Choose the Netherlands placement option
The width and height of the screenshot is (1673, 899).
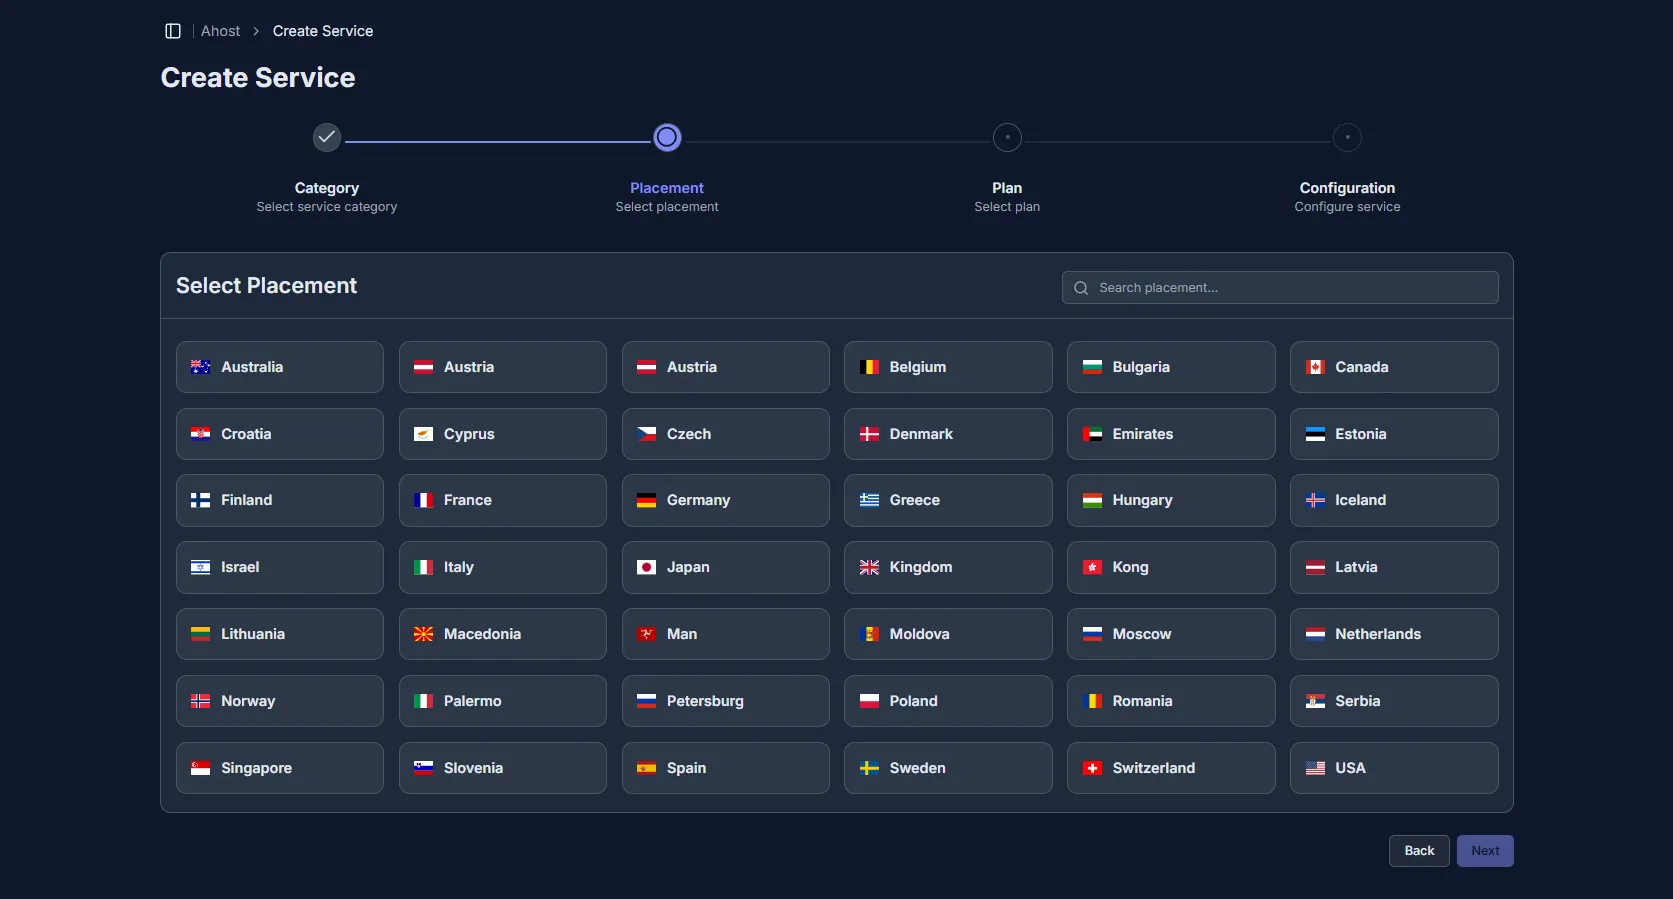click(1393, 634)
